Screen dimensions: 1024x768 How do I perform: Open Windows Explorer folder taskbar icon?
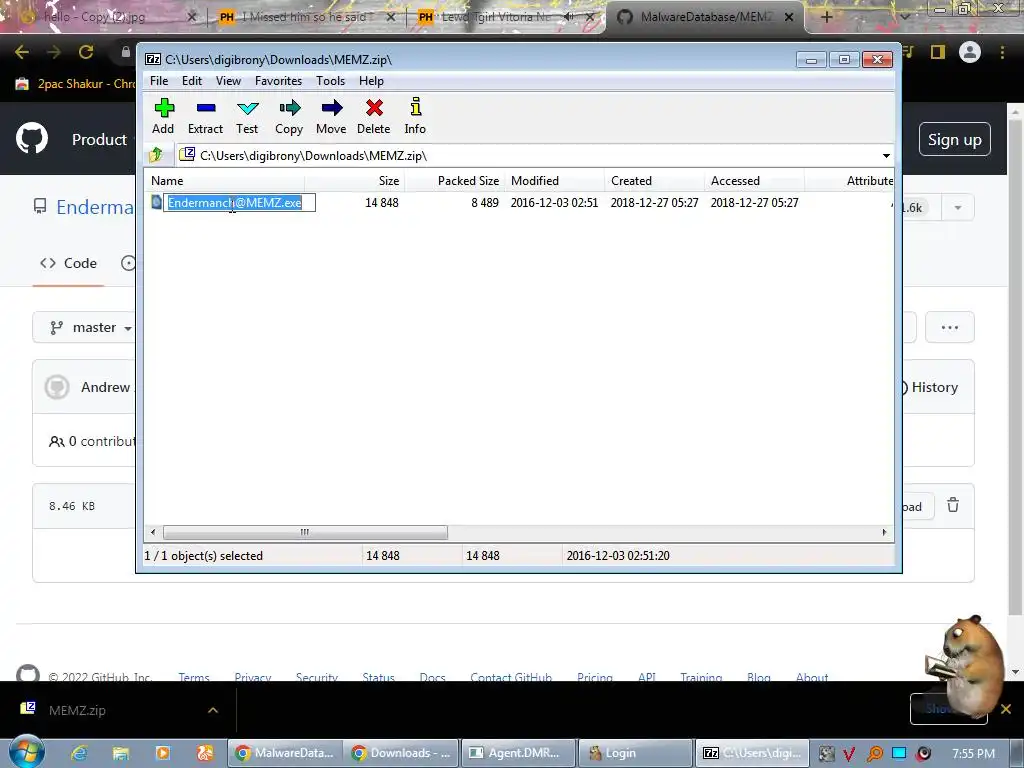pyautogui.click(x=121, y=753)
